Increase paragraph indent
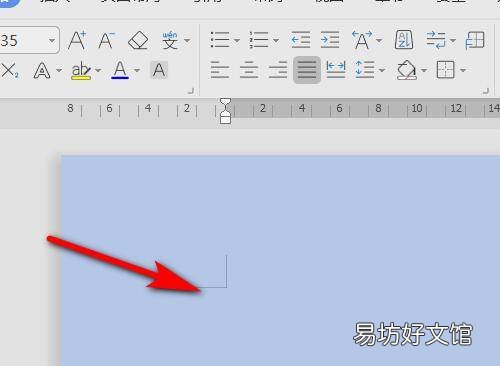 pyautogui.click(x=330, y=40)
